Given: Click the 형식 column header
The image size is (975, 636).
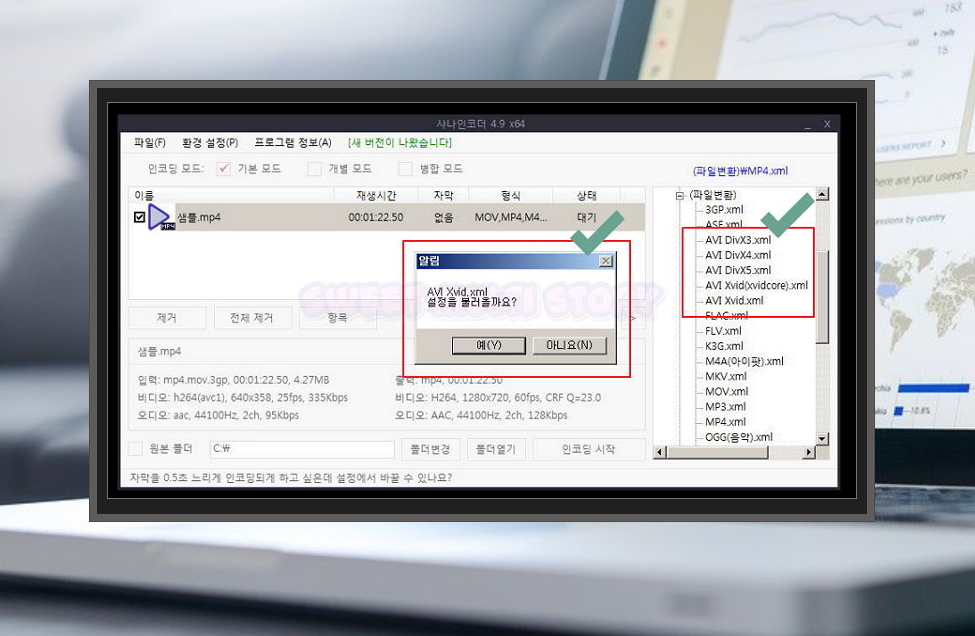Looking at the screenshot, I should click(x=511, y=195).
